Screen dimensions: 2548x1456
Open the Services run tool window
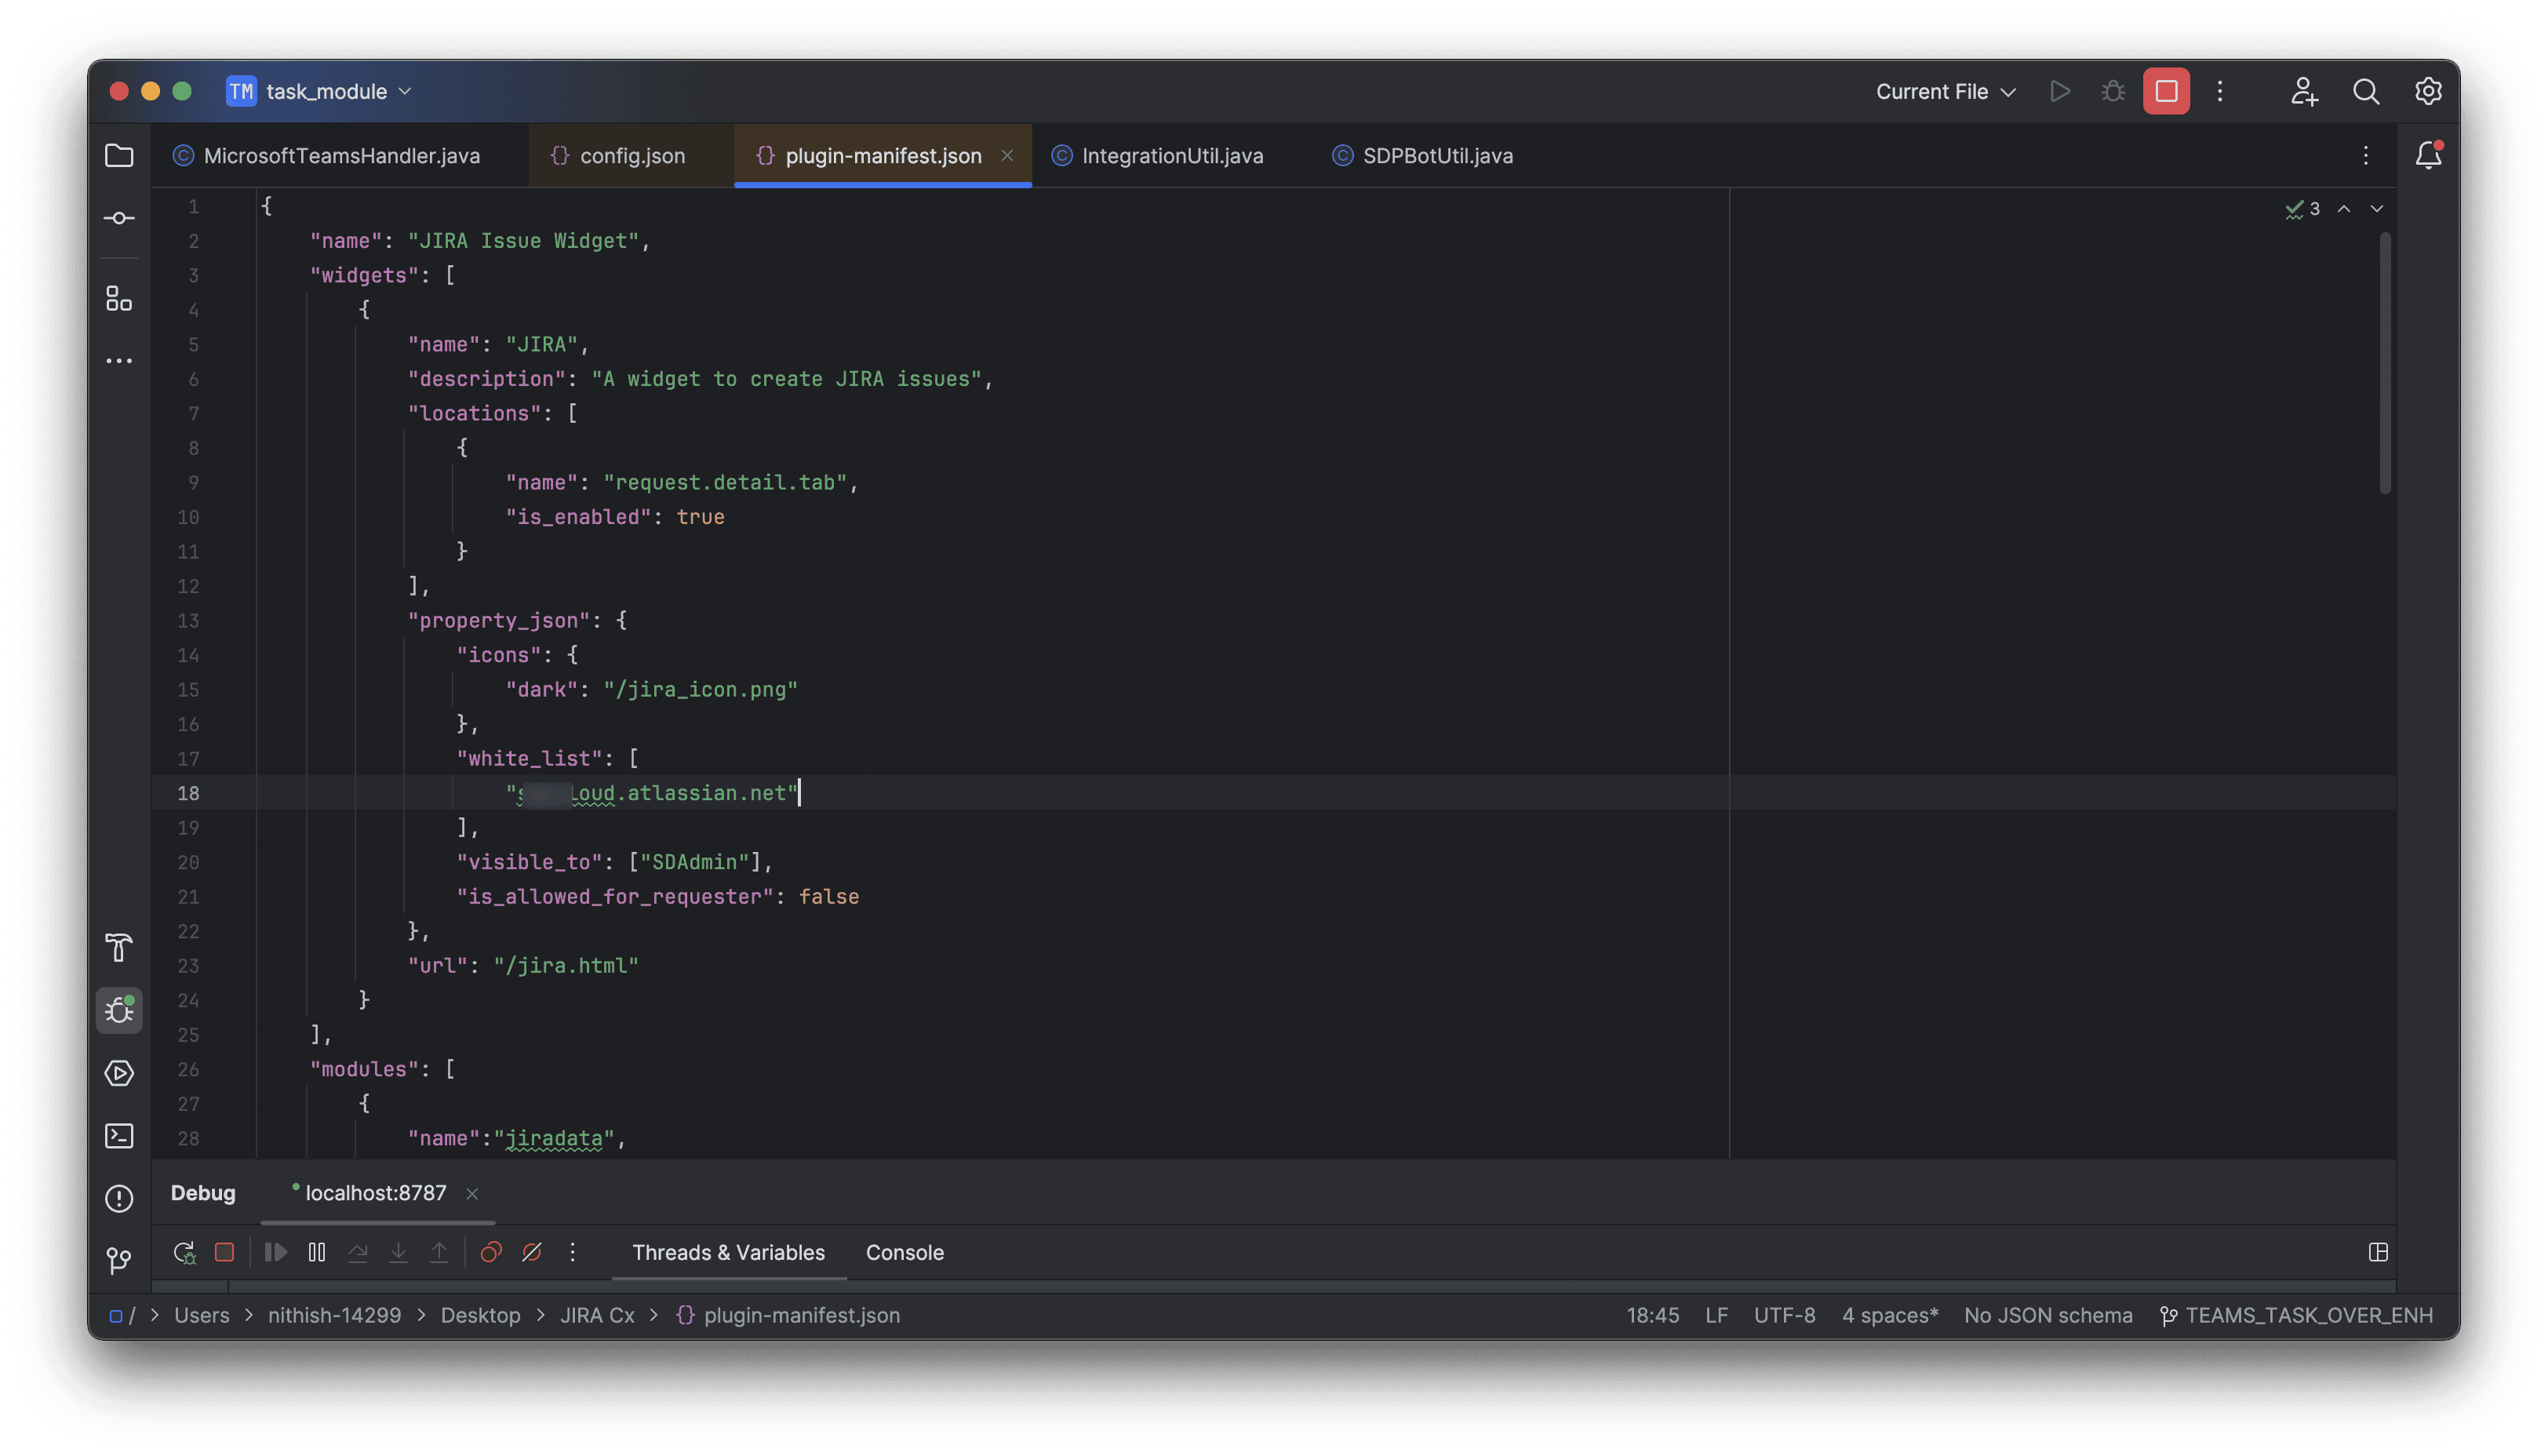pos(119,1073)
